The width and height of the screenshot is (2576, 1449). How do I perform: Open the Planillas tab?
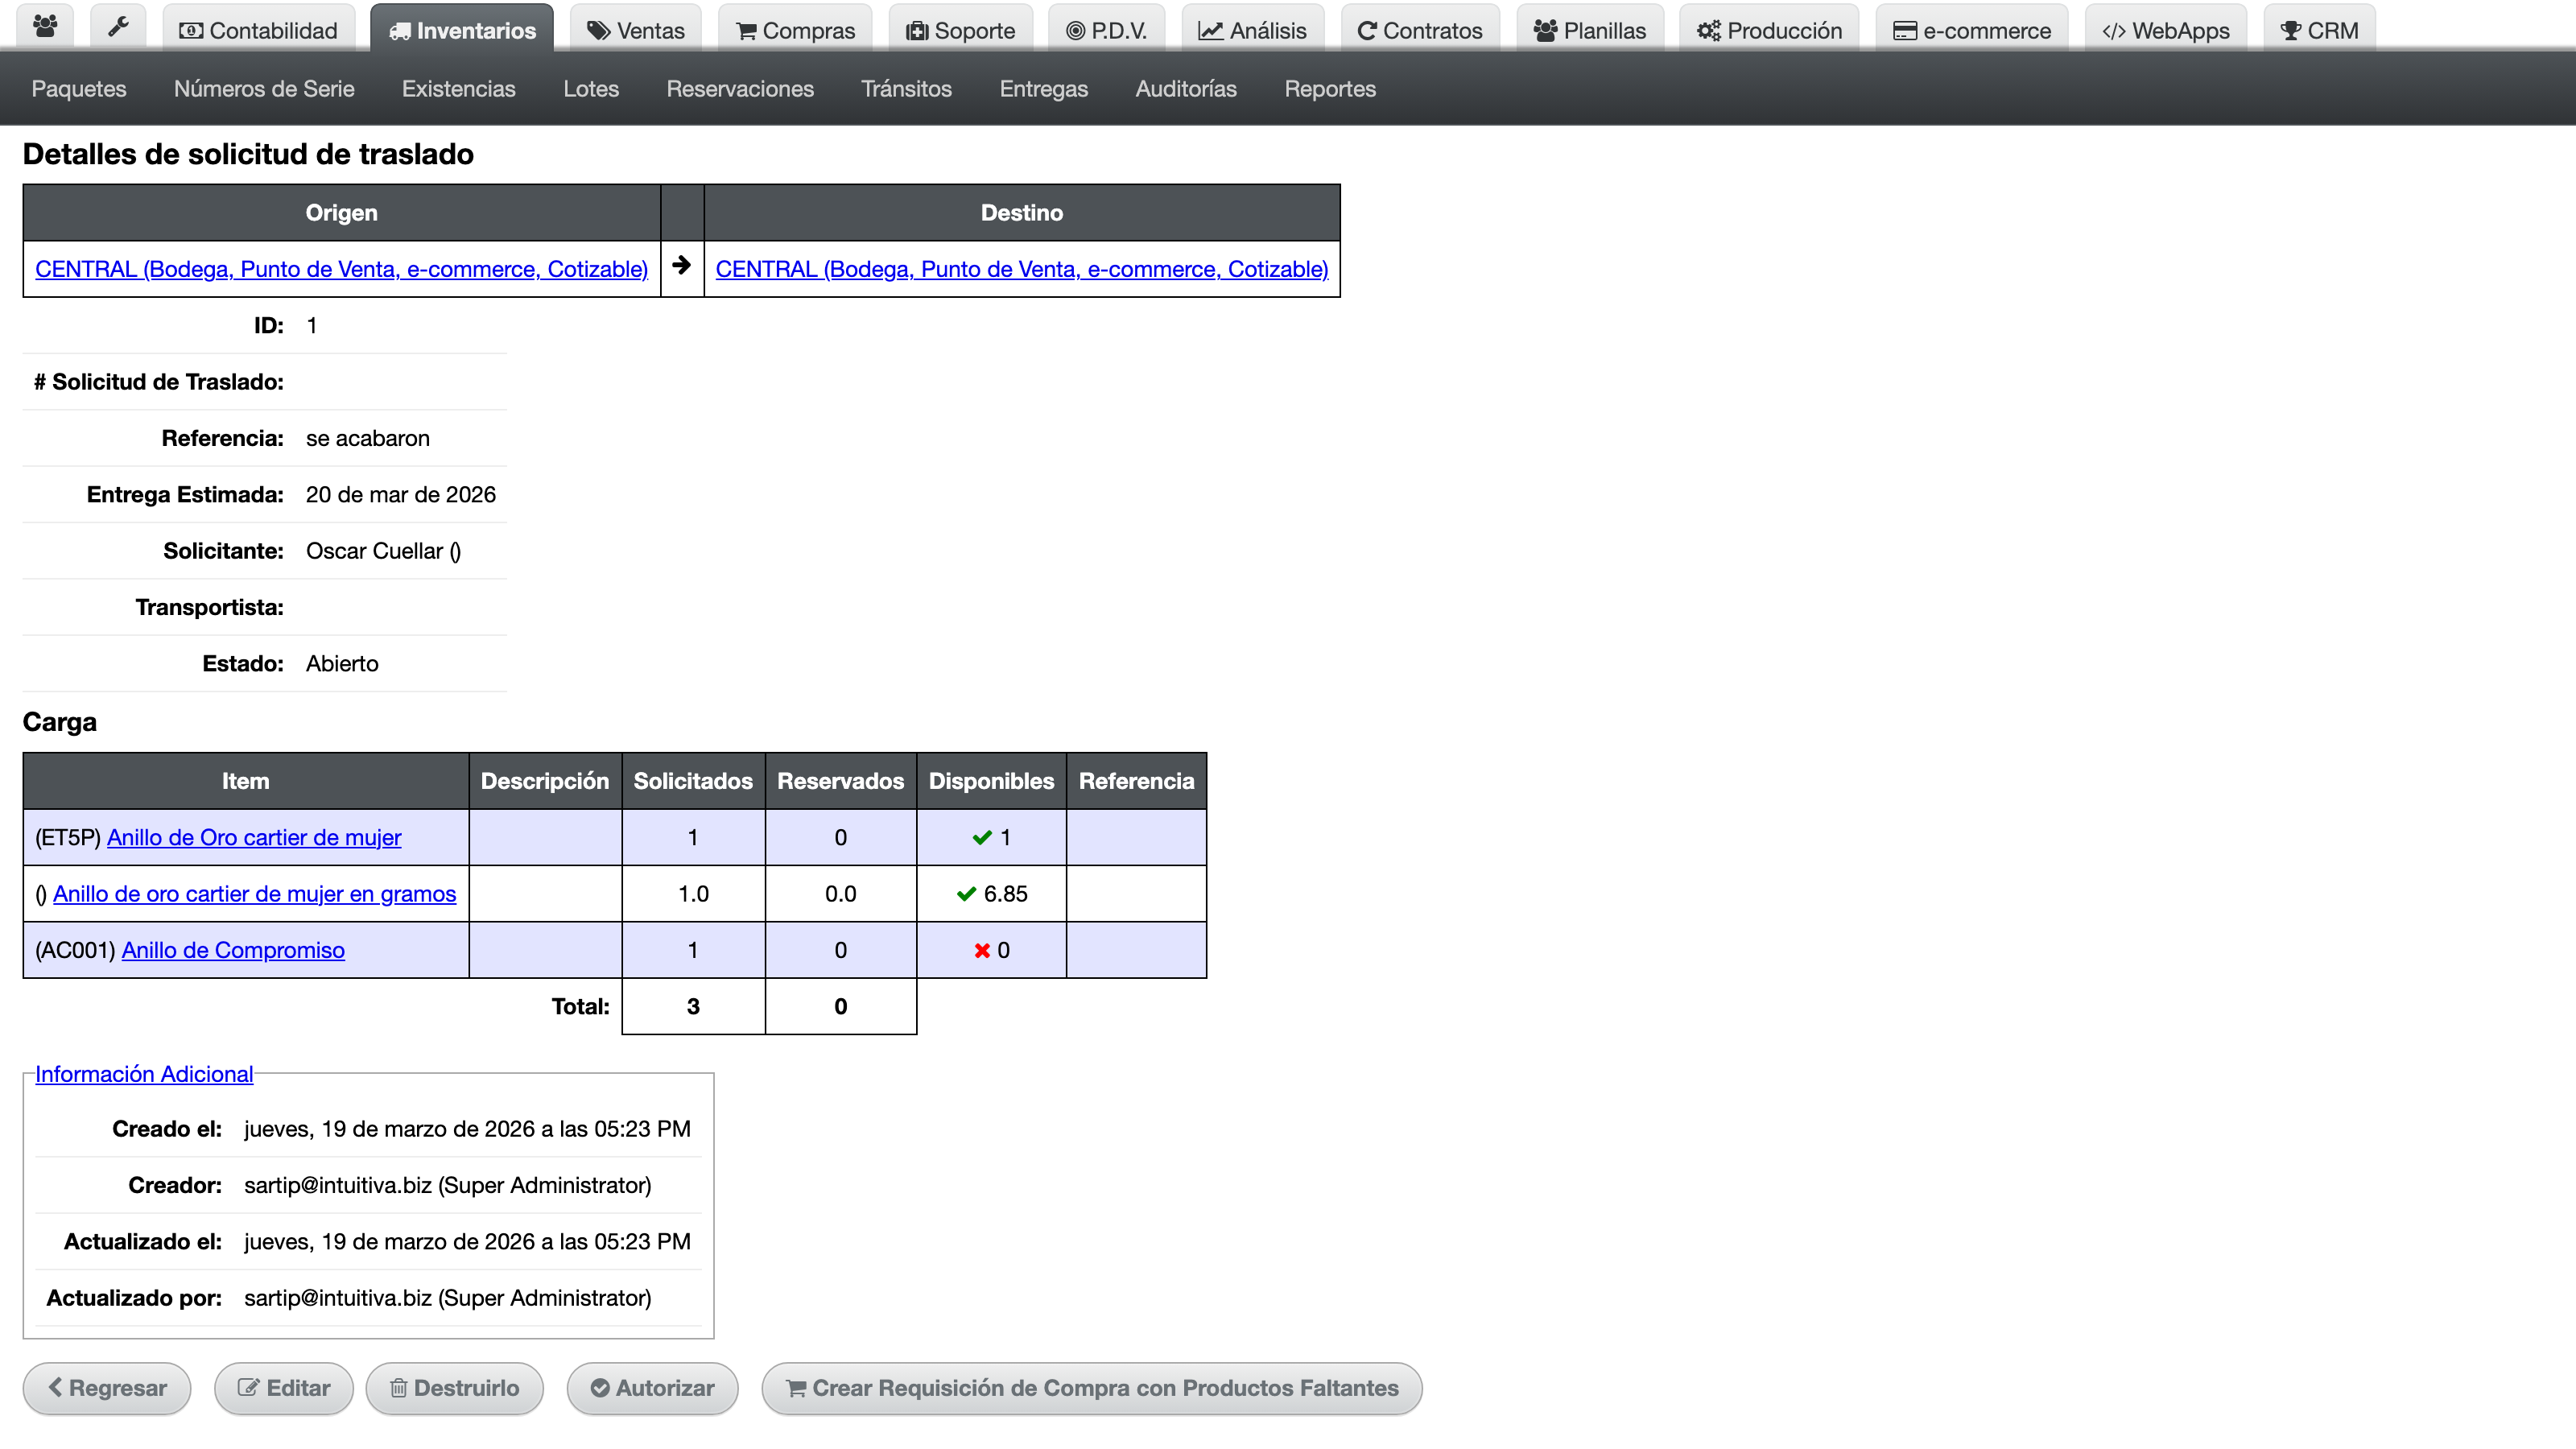tap(1589, 30)
